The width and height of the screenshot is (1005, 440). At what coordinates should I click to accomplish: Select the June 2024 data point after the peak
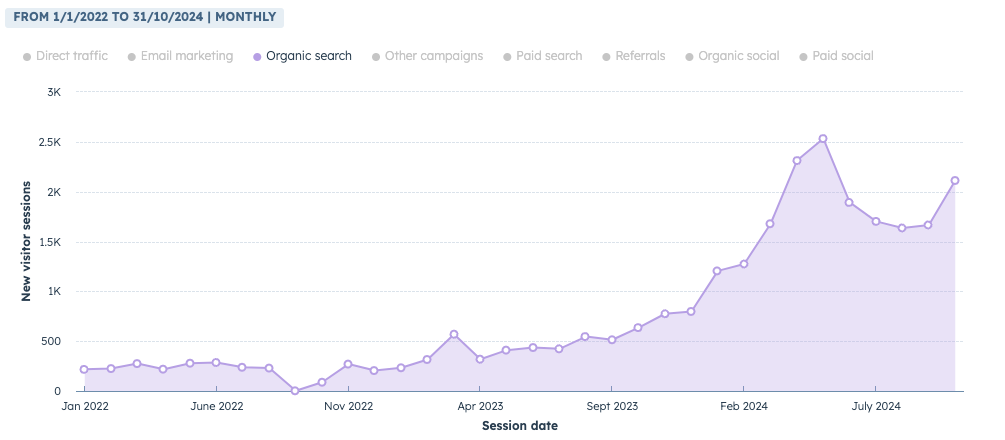click(849, 202)
